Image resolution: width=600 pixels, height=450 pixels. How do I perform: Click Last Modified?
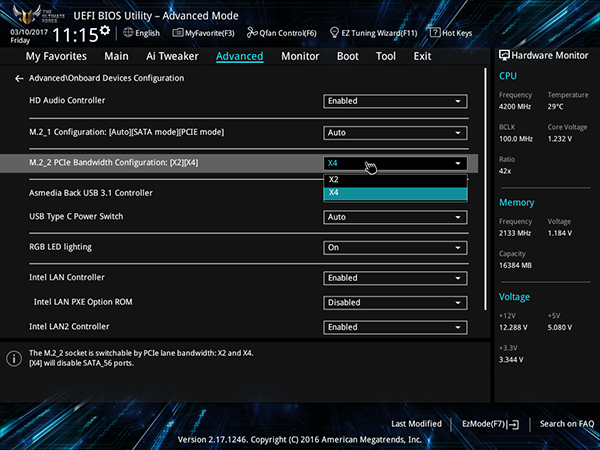416,424
